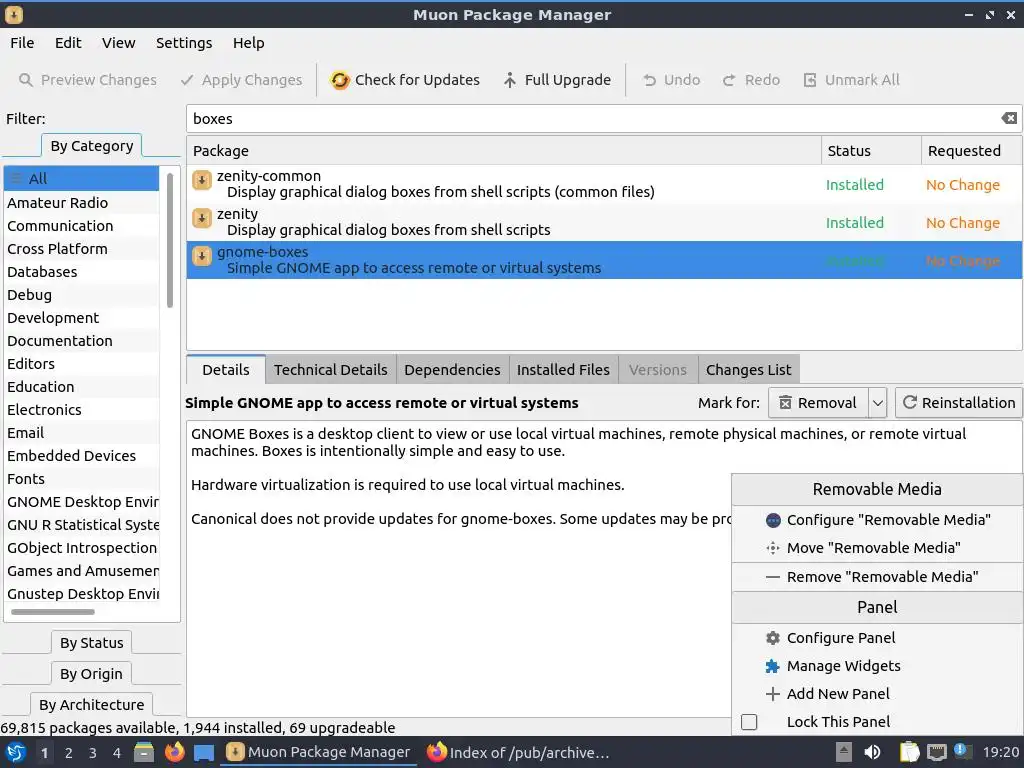Click the Removal button
Image resolution: width=1024 pixels, height=768 pixels.
coord(818,403)
